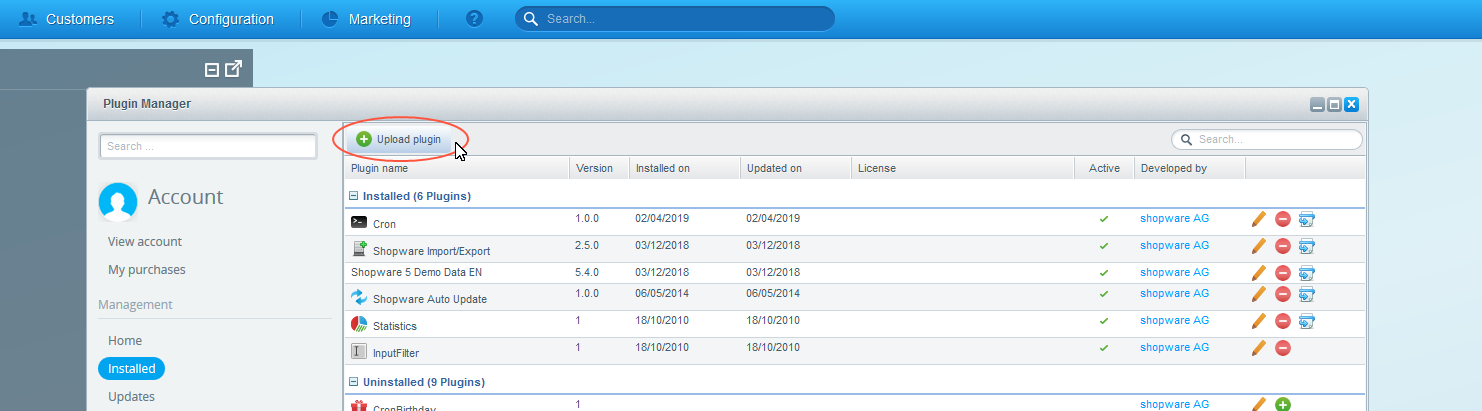Sort by License column header
Screen dimensions: 1482x411
[x=963, y=168]
